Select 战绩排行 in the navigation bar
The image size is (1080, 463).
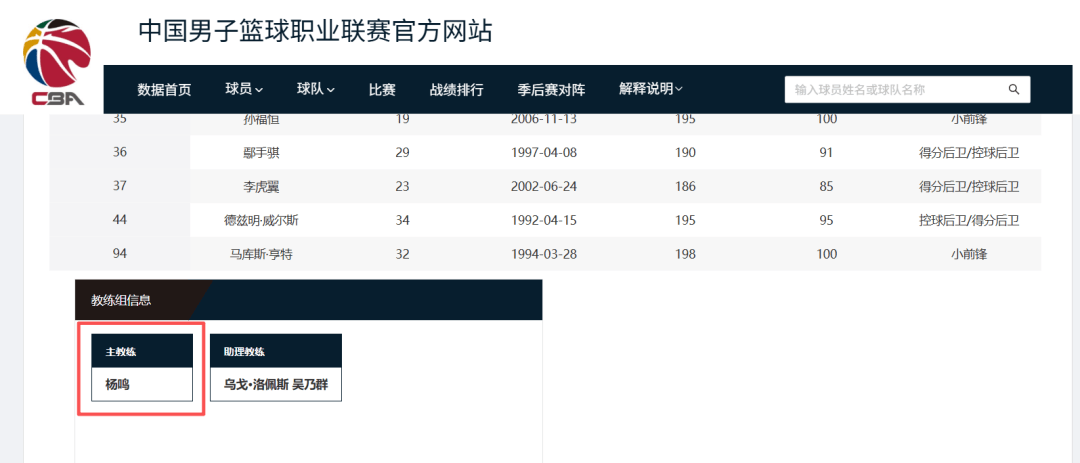(456, 89)
